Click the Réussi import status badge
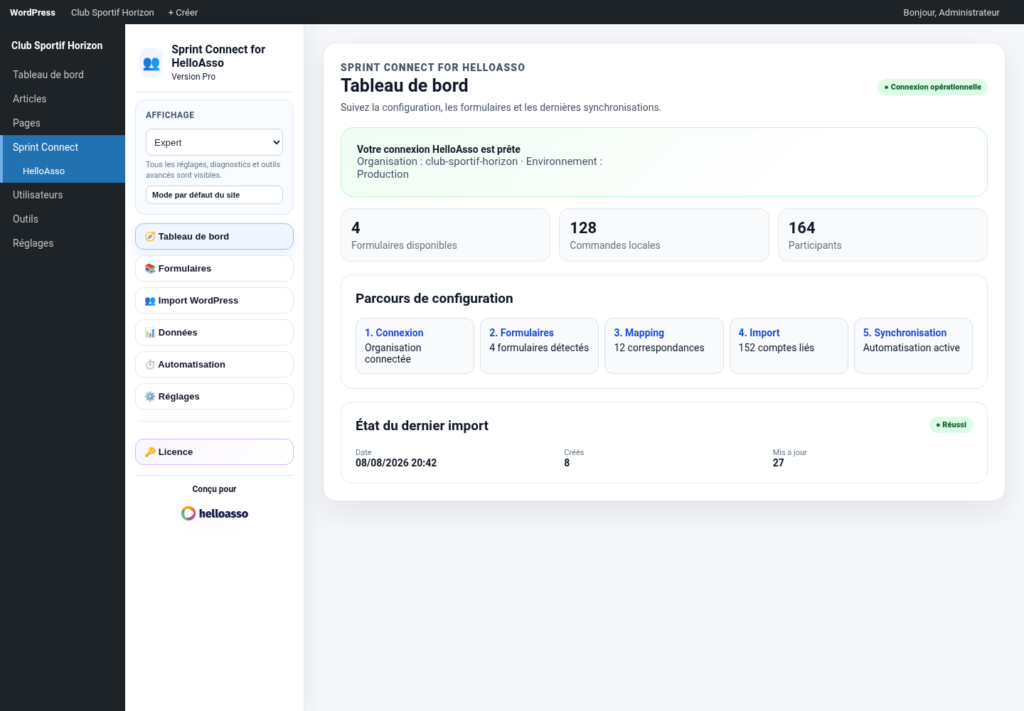Viewport: 1024px width, 711px height. (x=951, y=424)
